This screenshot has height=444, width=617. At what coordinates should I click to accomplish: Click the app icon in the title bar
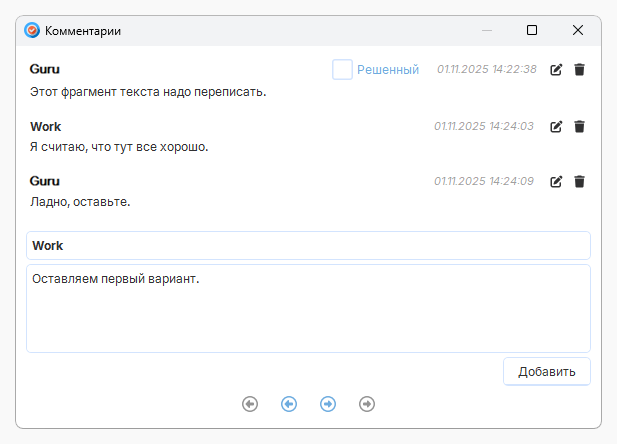(x=32, y=31)
